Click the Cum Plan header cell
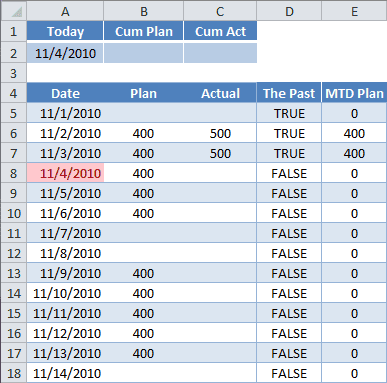This screenshot has width=387, height=383. click(x=144, y=31)
